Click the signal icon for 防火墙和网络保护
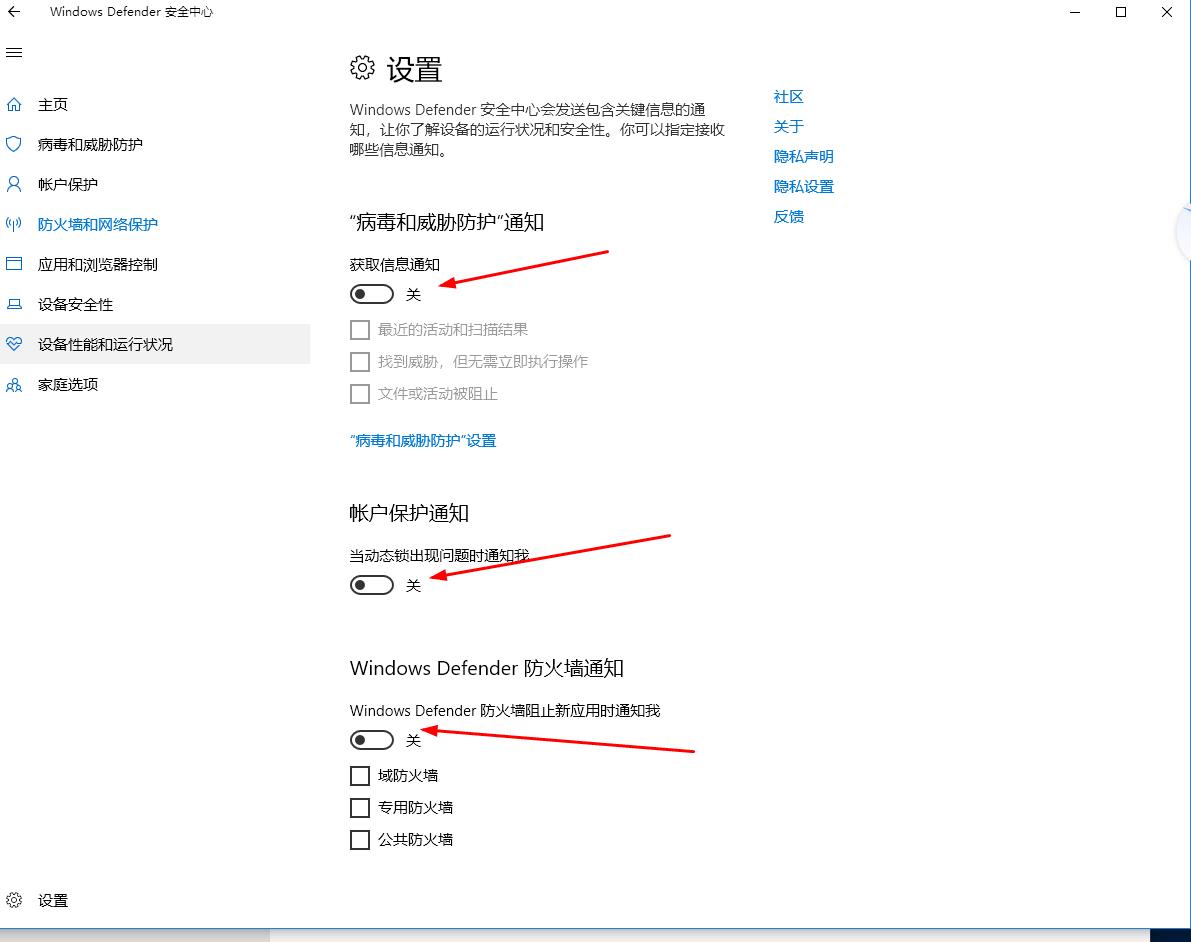 pos(14,224)
